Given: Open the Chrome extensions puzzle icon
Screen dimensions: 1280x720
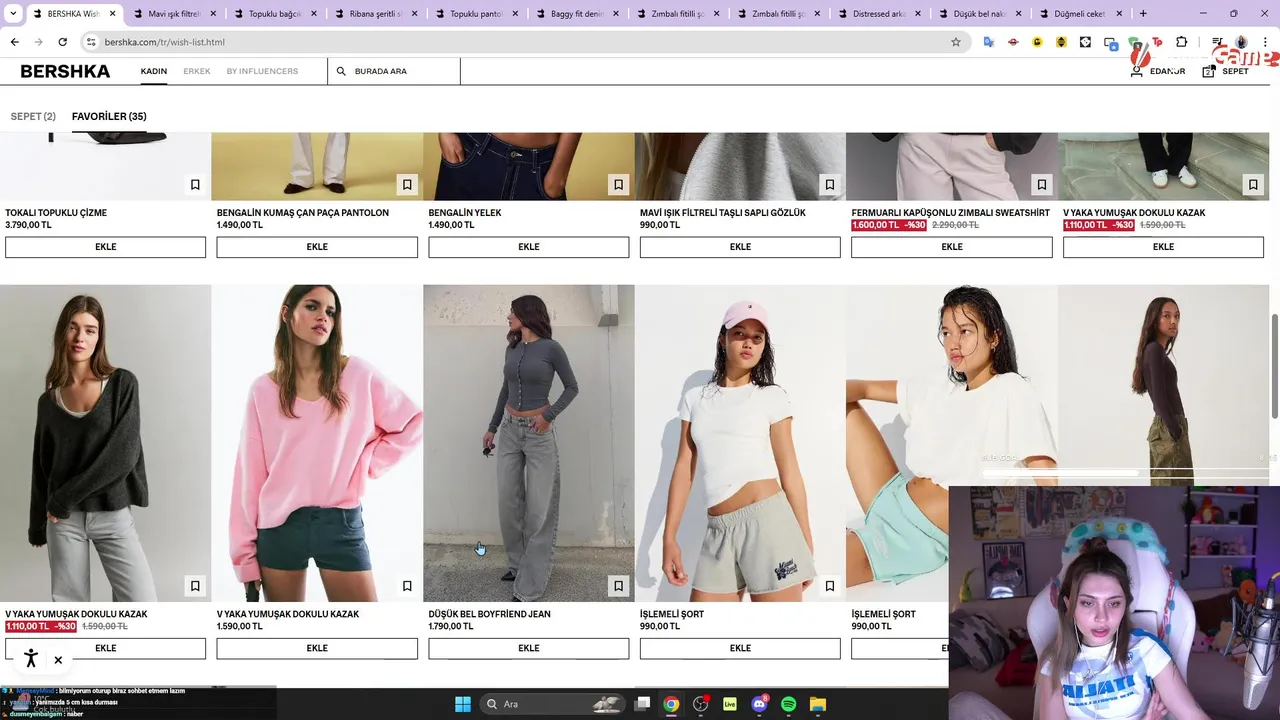Looking at the screenshot, I should (1181, 42).
